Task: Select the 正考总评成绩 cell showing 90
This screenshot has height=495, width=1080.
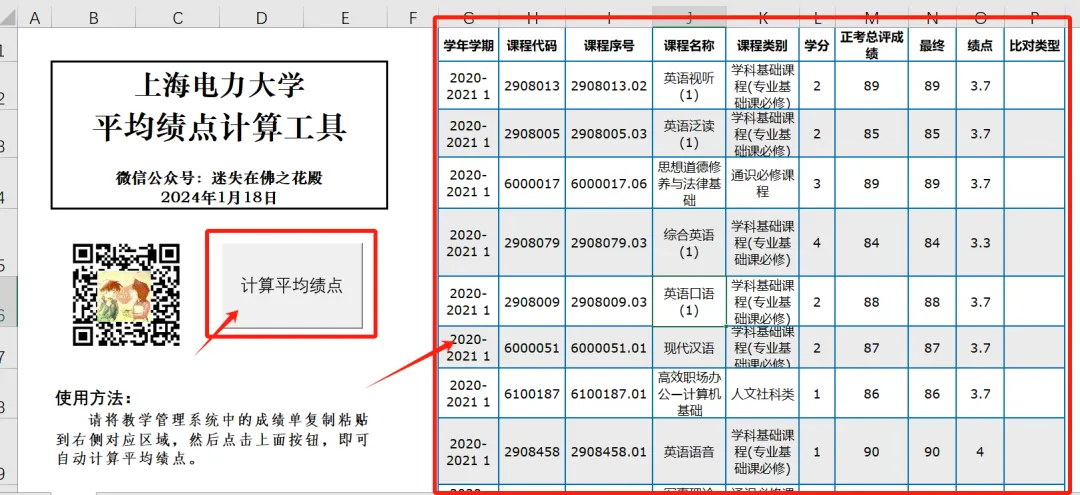Action: pyautogui.click(x=871, y=452)
